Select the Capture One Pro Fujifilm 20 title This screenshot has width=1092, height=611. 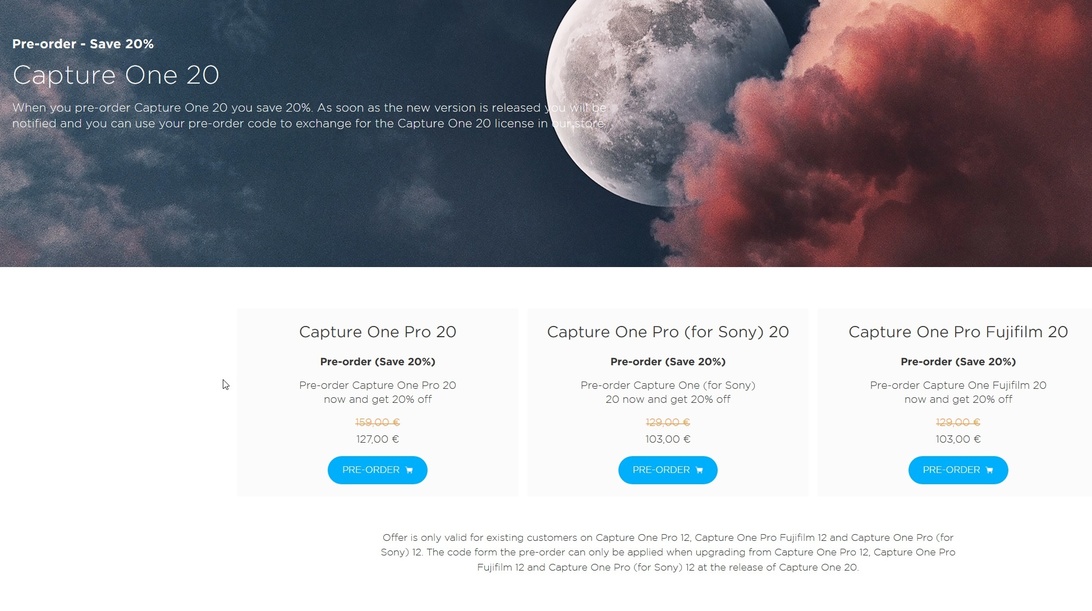957,332
